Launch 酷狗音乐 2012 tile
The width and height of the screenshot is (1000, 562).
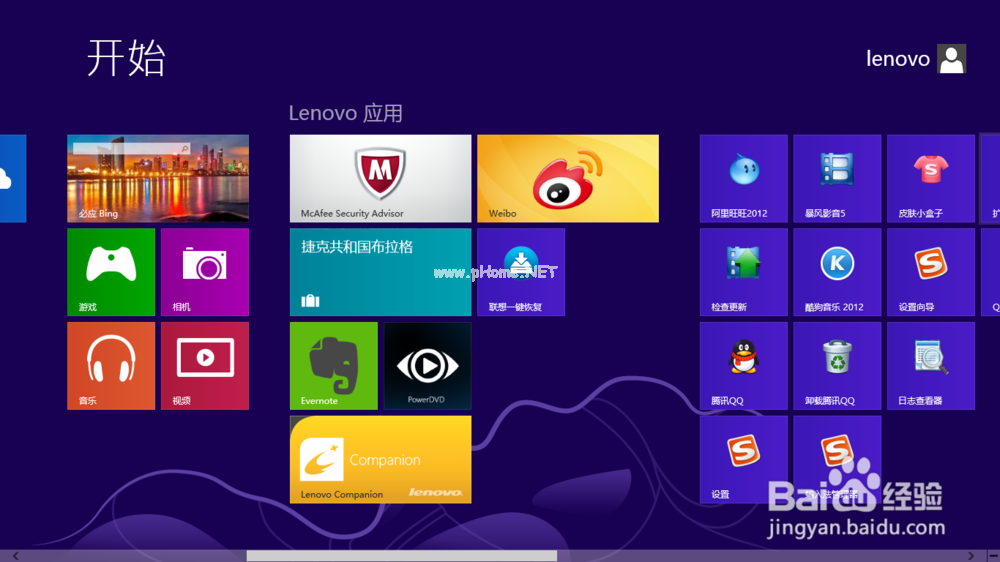837,272
